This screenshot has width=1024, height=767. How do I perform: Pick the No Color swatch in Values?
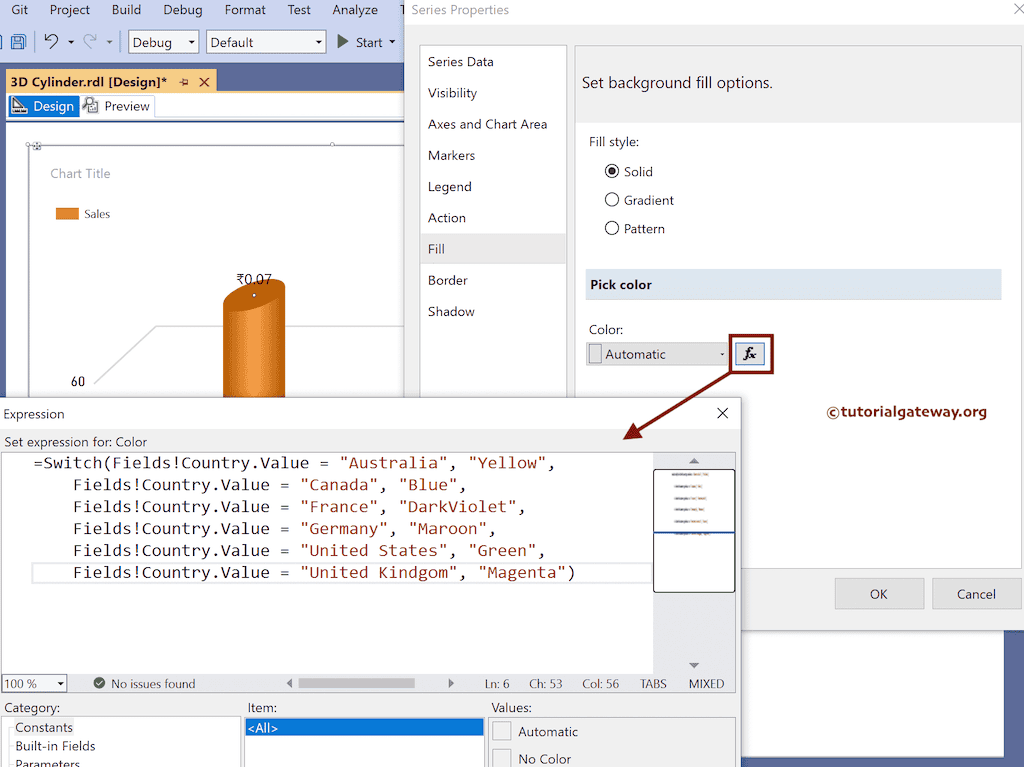502,759
